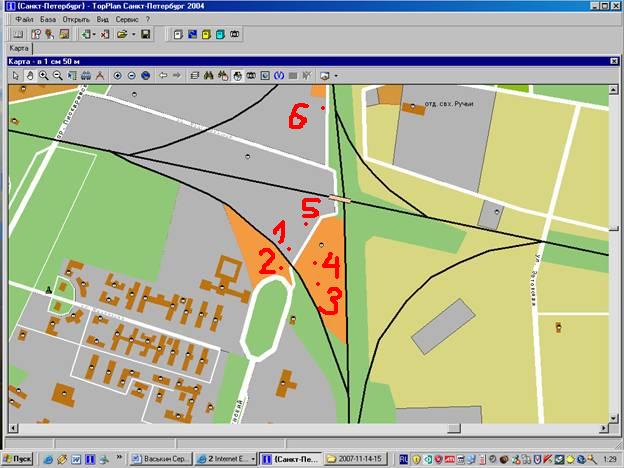Click the back arrow navigation icon
Image resolution: width=624 pixels, height=468 pixels.
163,75
